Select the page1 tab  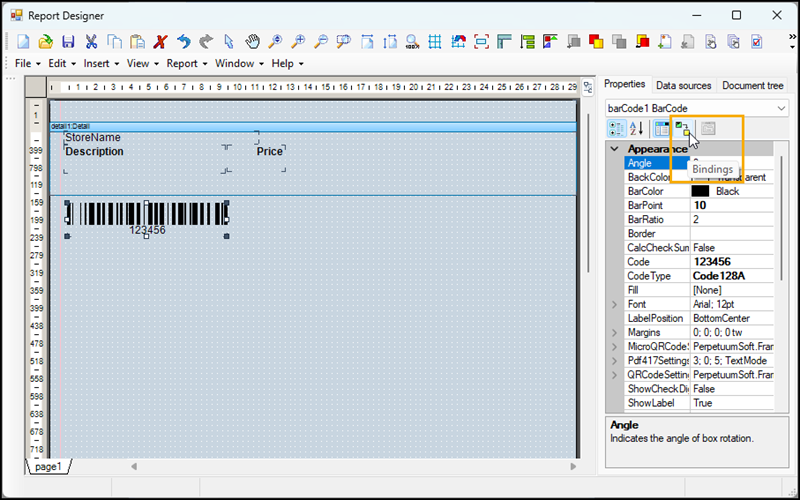point(48,467)
